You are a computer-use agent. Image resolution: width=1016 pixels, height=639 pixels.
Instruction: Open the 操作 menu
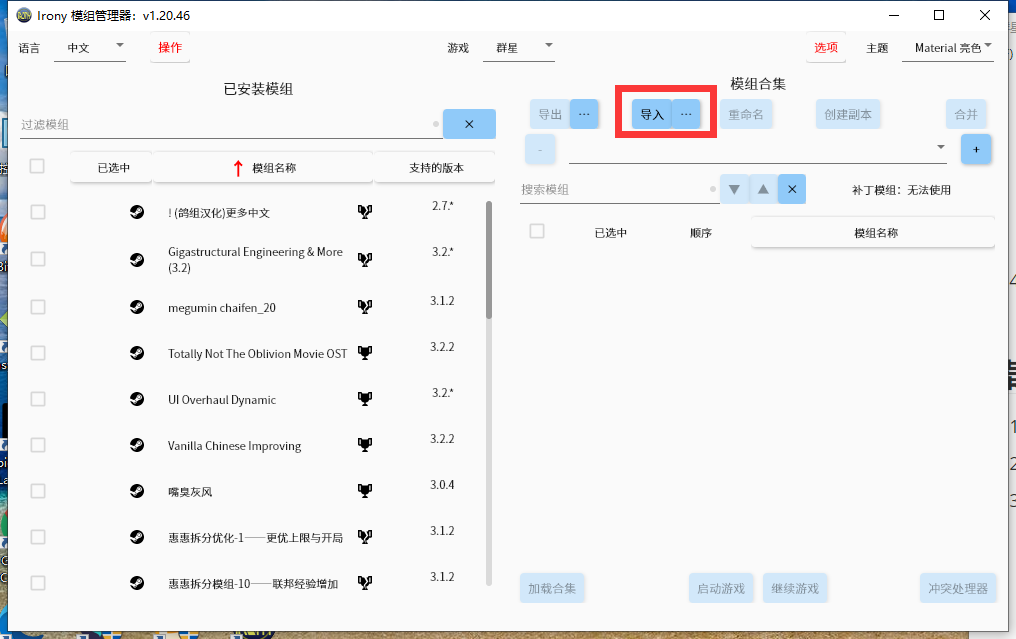[169, 46]
